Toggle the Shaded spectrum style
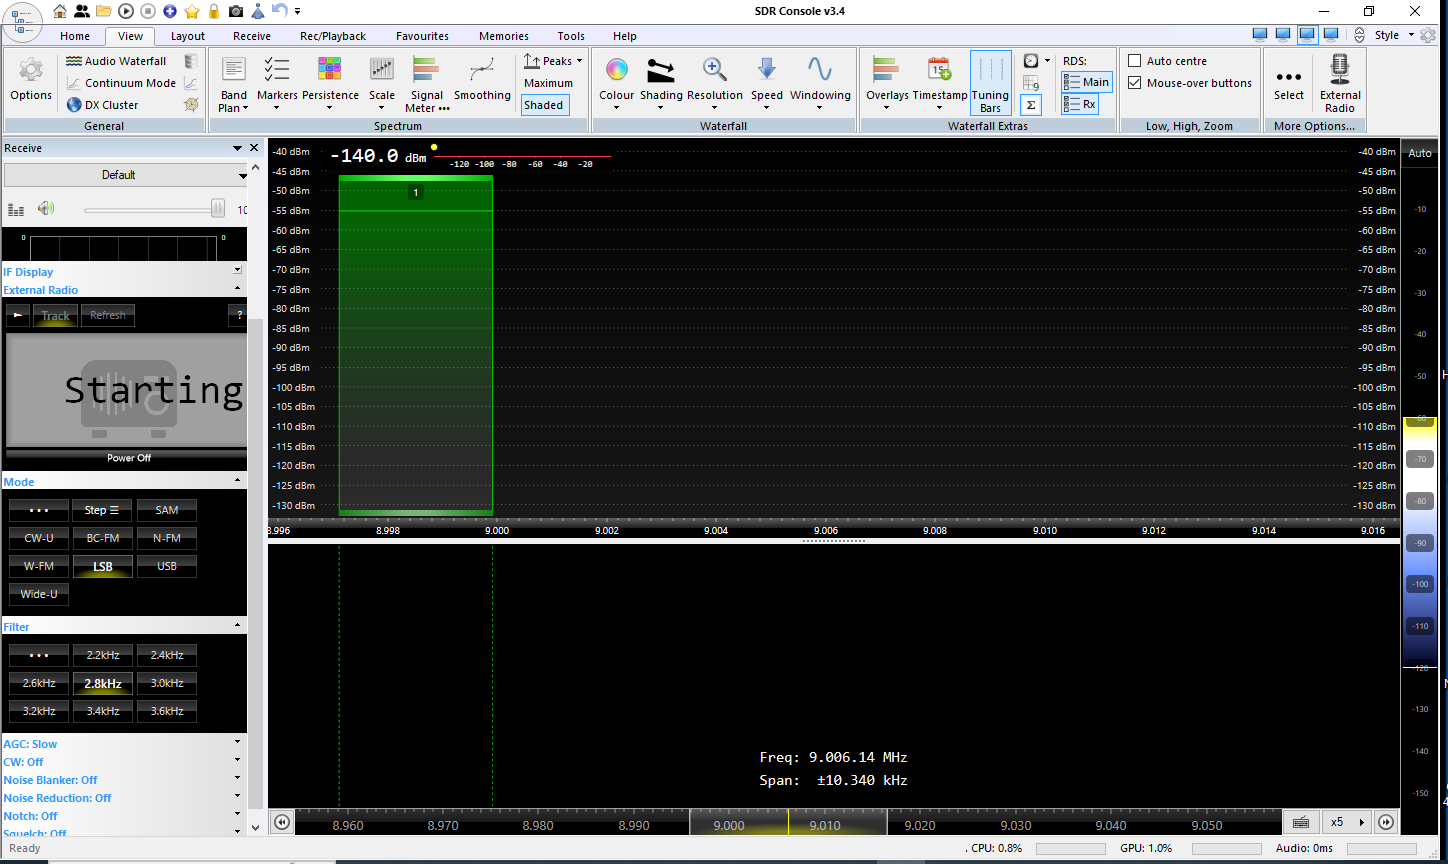Screen dimensions: 1448x864 (x=544, y=105)
